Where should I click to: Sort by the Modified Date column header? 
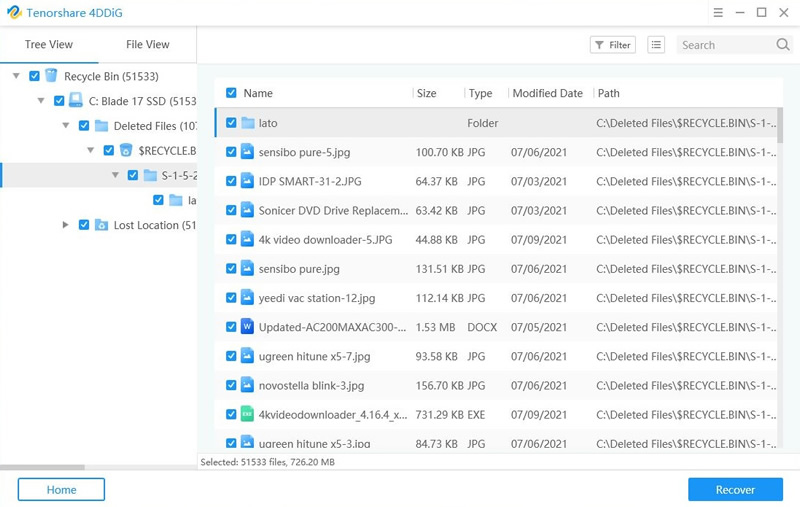coord(547,93)
